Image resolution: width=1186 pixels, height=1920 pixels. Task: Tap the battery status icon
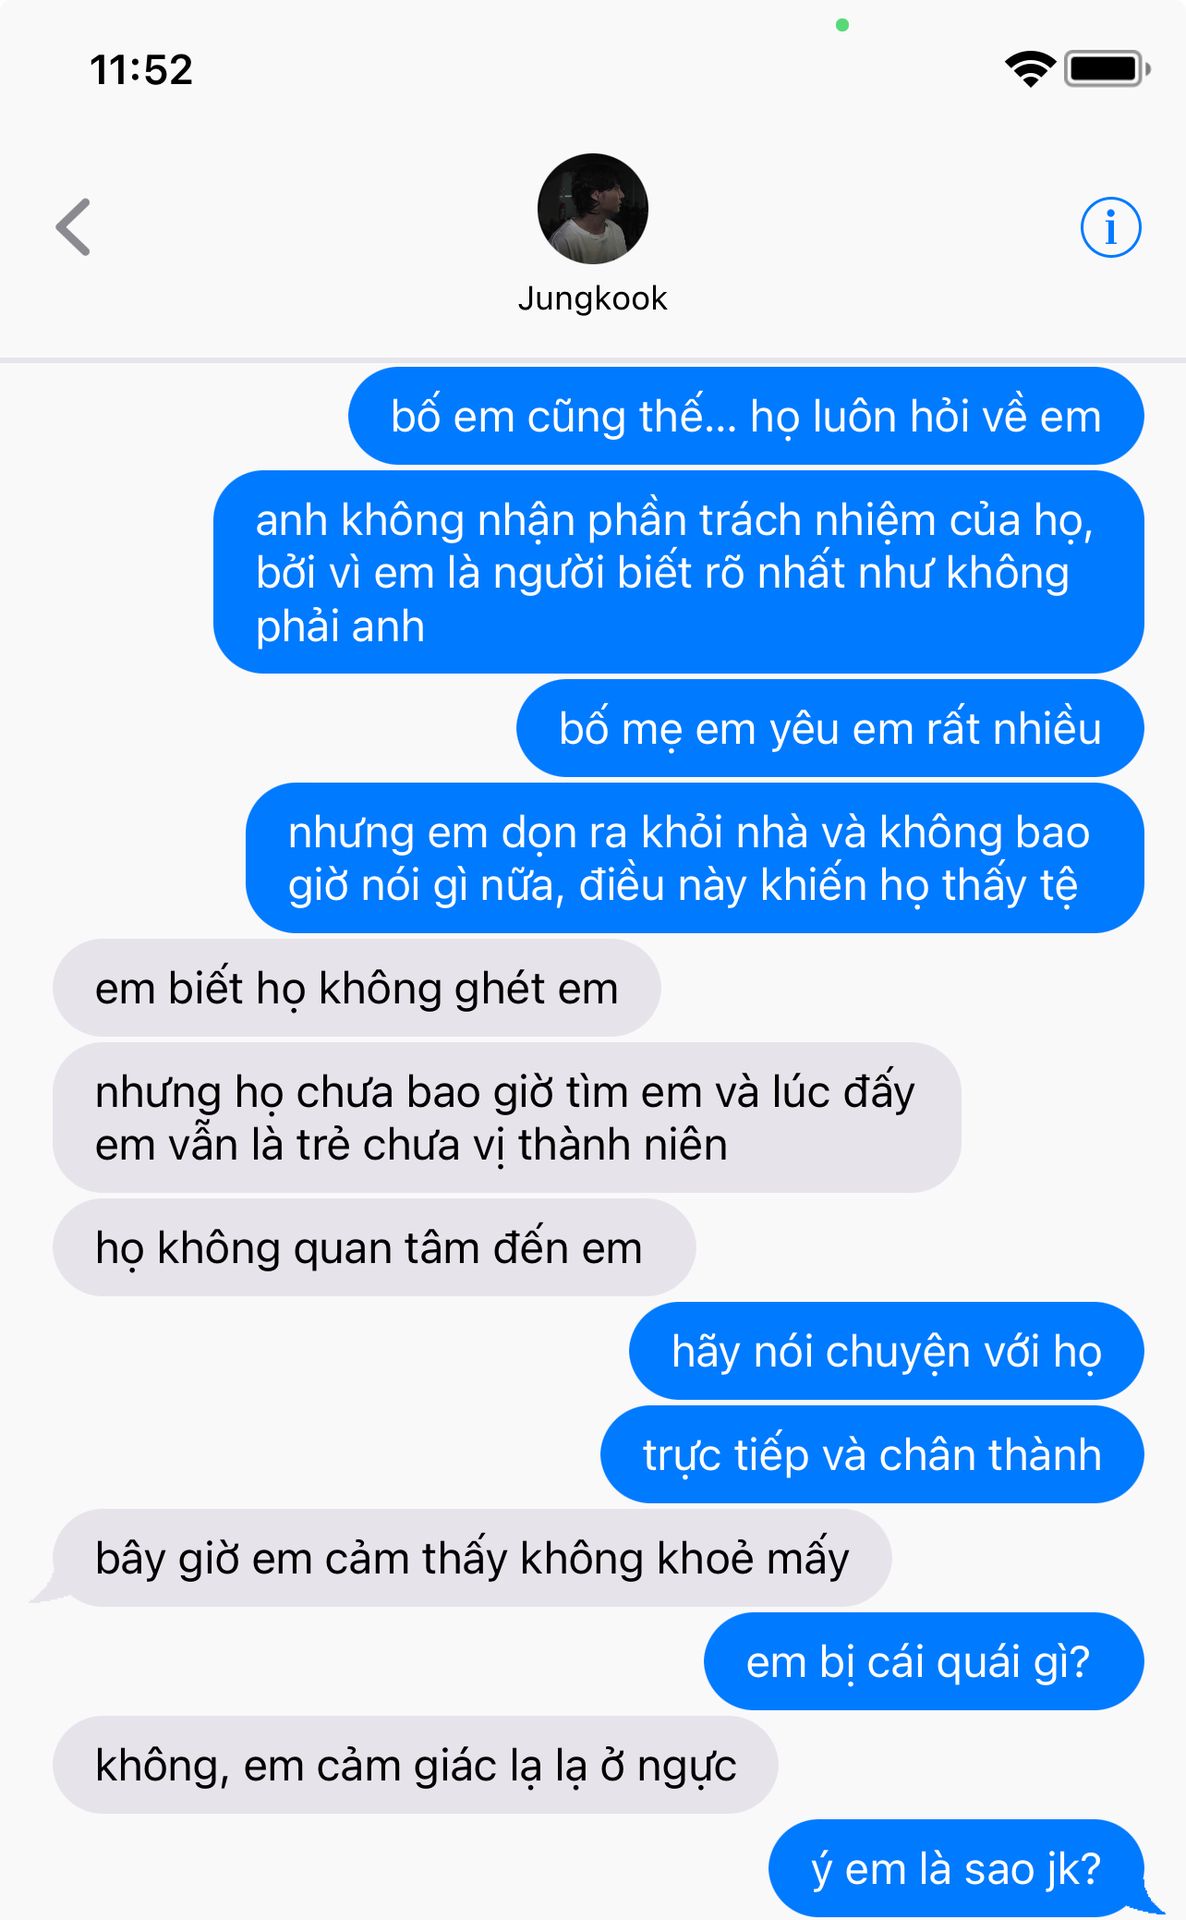pos(1108,69)
